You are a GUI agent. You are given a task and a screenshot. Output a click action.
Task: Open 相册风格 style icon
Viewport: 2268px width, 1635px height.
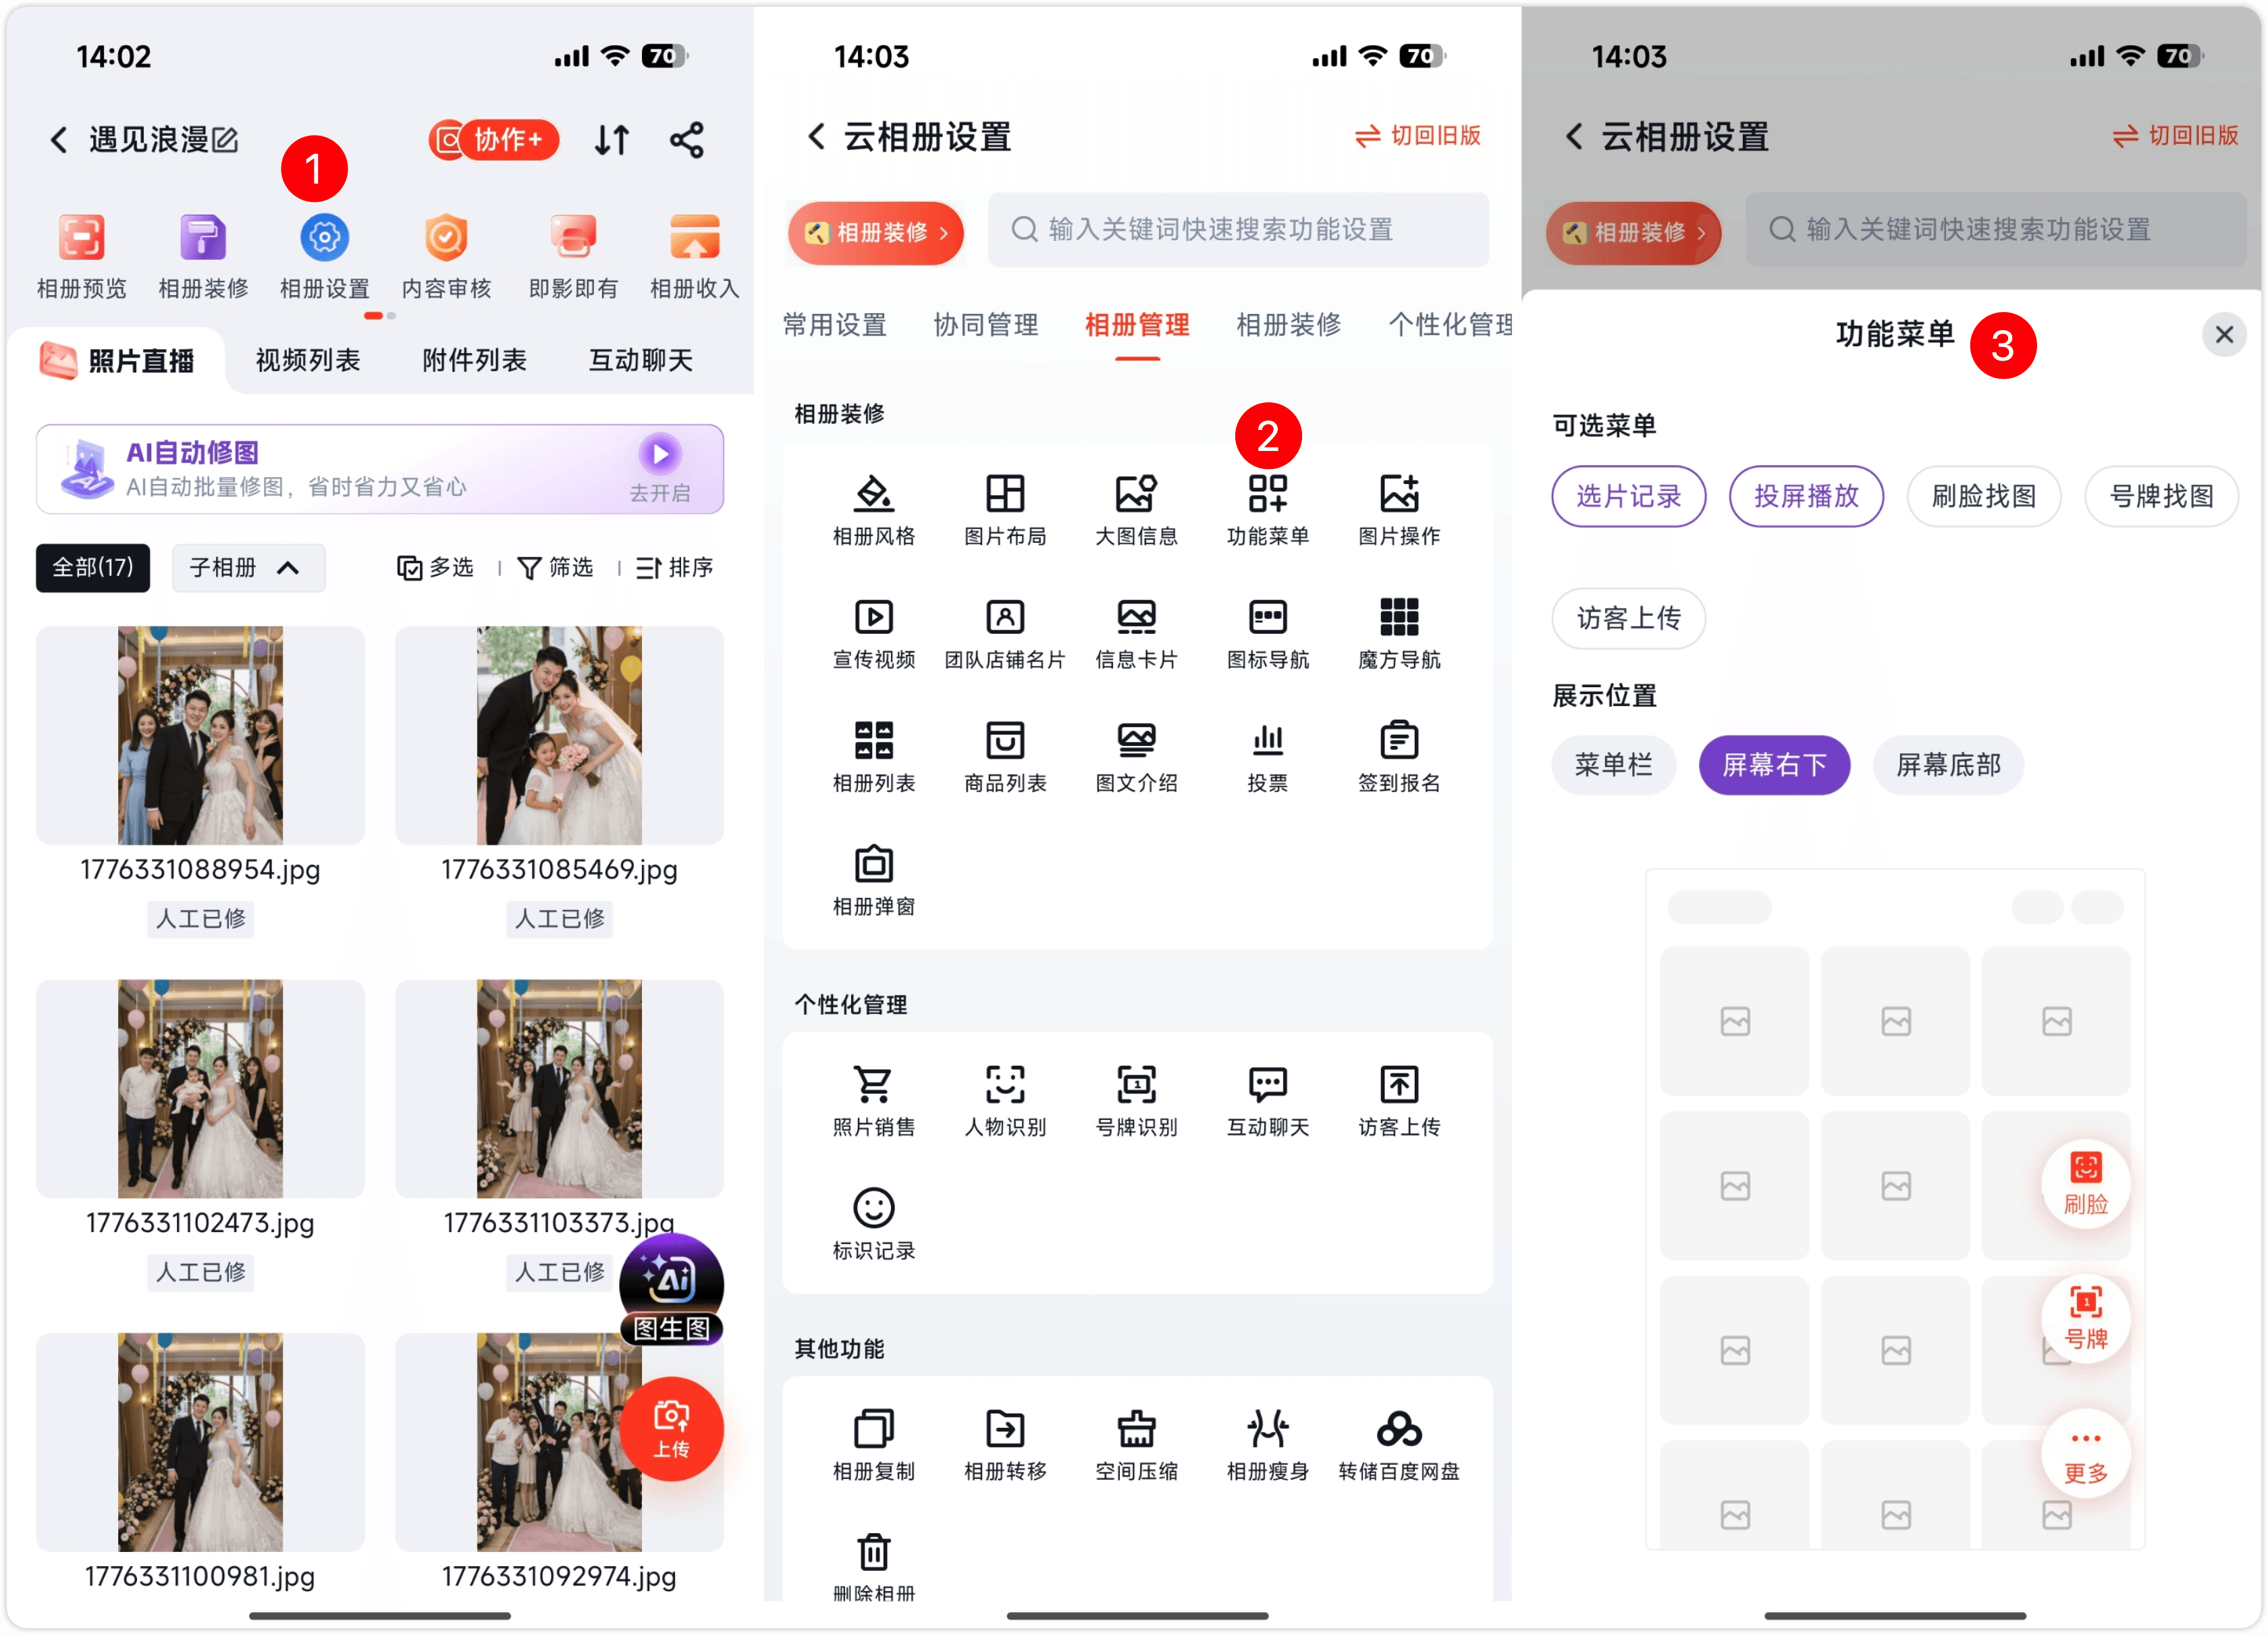tap(873, 493)
